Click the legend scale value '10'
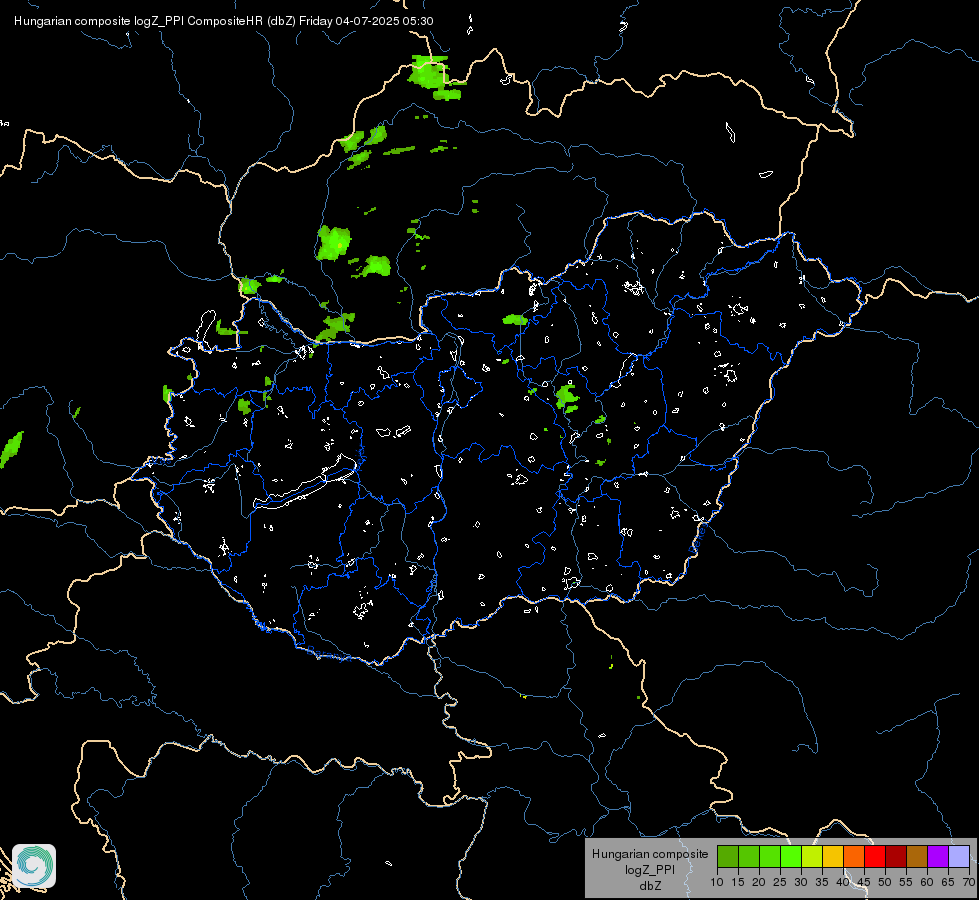This screenshot has height=900, width=979. [717, 882]
